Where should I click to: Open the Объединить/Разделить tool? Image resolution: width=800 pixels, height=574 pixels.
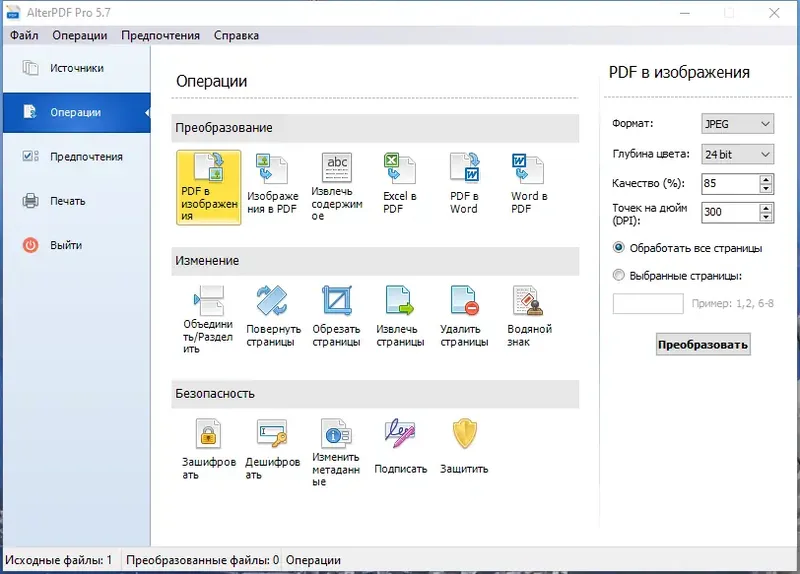click(208, 319)
